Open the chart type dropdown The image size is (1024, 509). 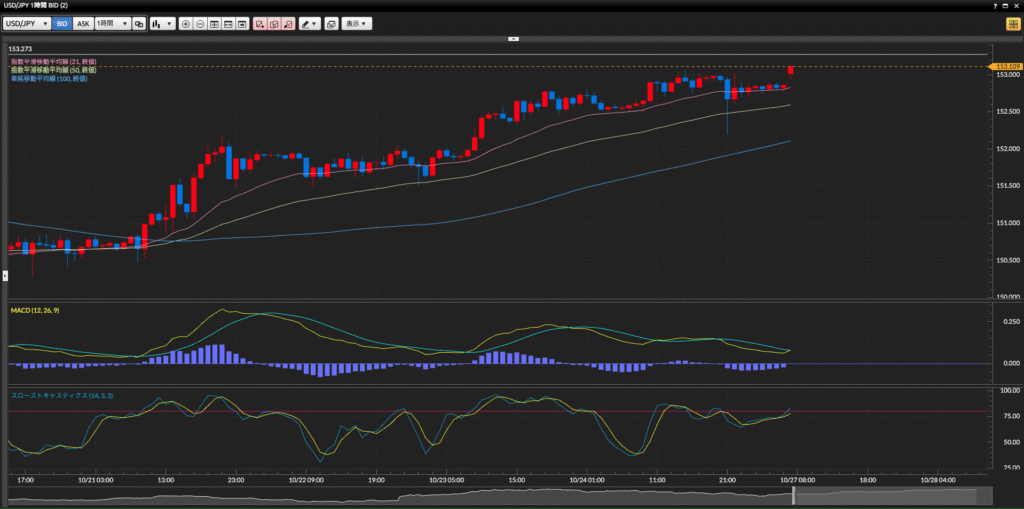click(162, 23)
